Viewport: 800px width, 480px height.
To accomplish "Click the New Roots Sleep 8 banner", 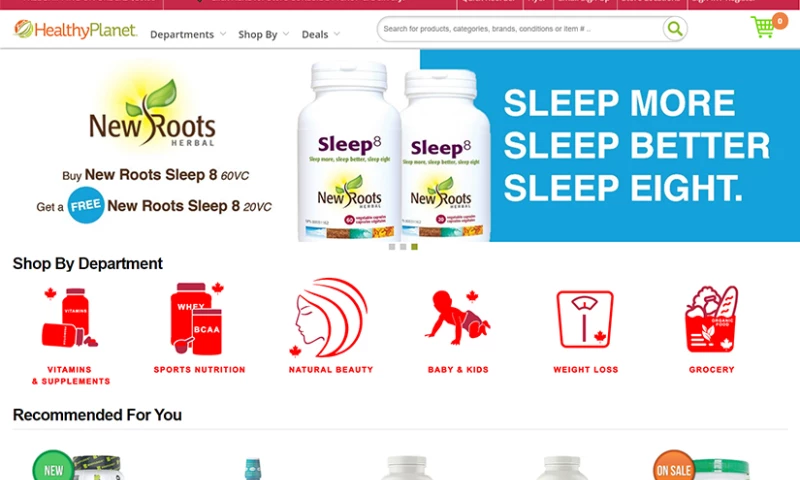I will click(400, 145).
